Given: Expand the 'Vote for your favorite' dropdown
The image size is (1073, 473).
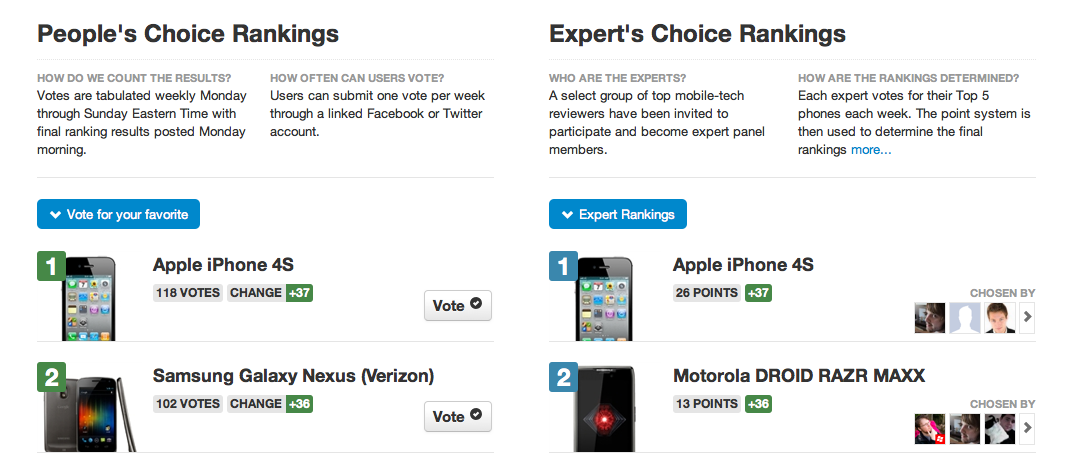Looking at the screenshot, I should [119, 214].
